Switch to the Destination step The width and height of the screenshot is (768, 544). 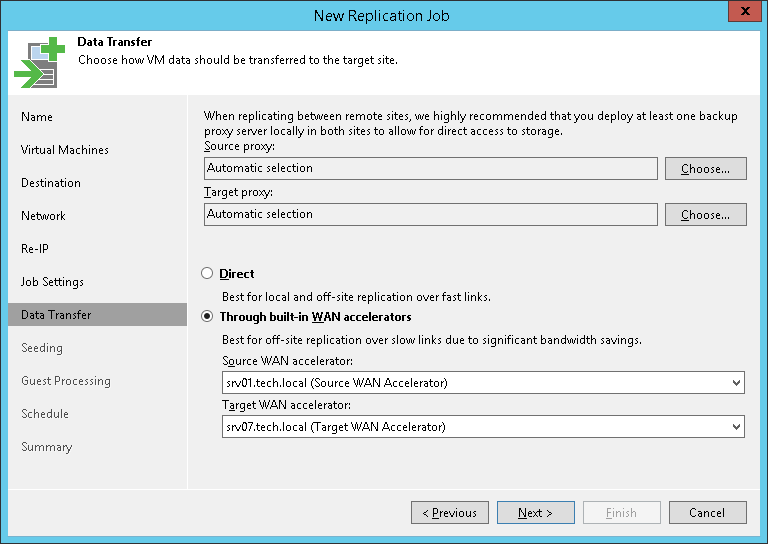point(51,183)
